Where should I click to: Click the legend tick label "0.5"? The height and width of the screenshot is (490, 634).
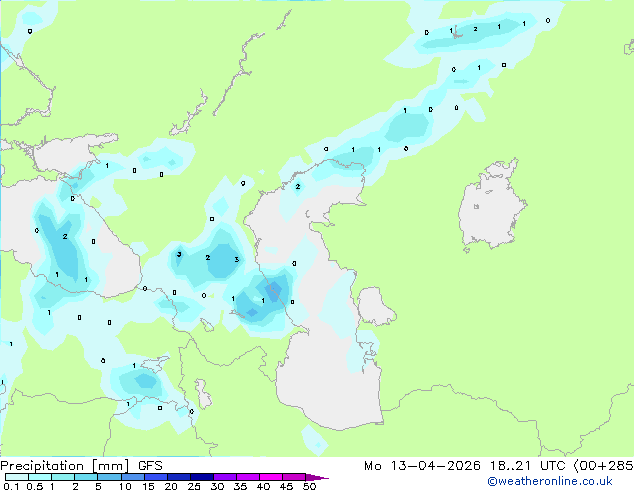click(x=35, y=486)
